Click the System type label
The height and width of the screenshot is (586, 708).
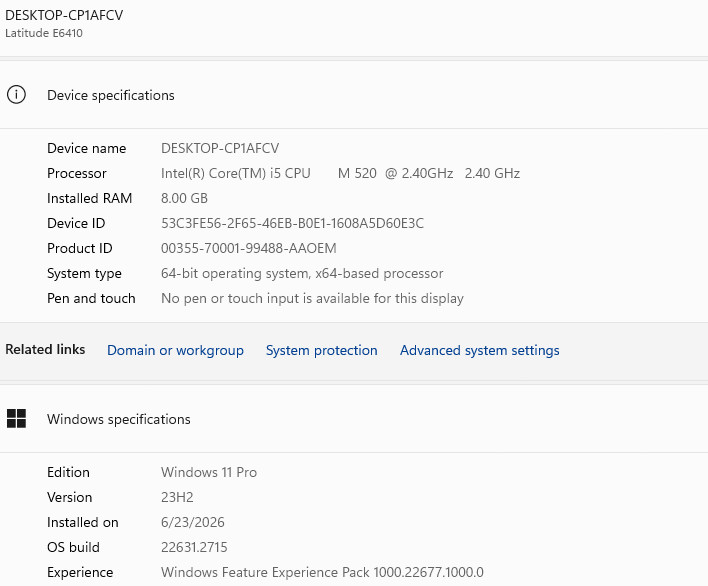pos(84,274)
